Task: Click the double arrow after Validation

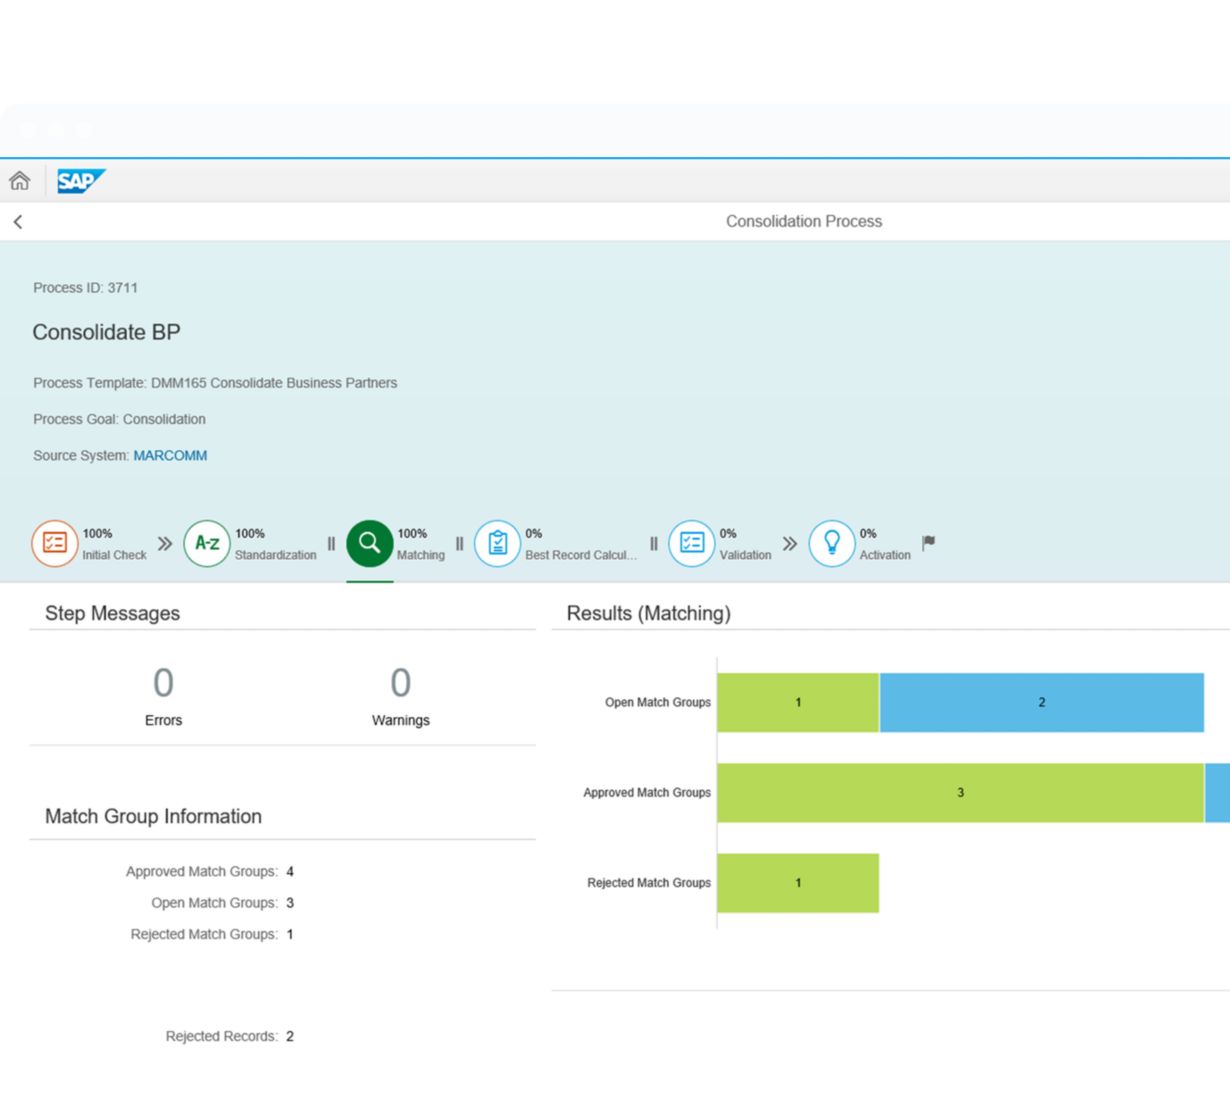Action: pos(790,543)
